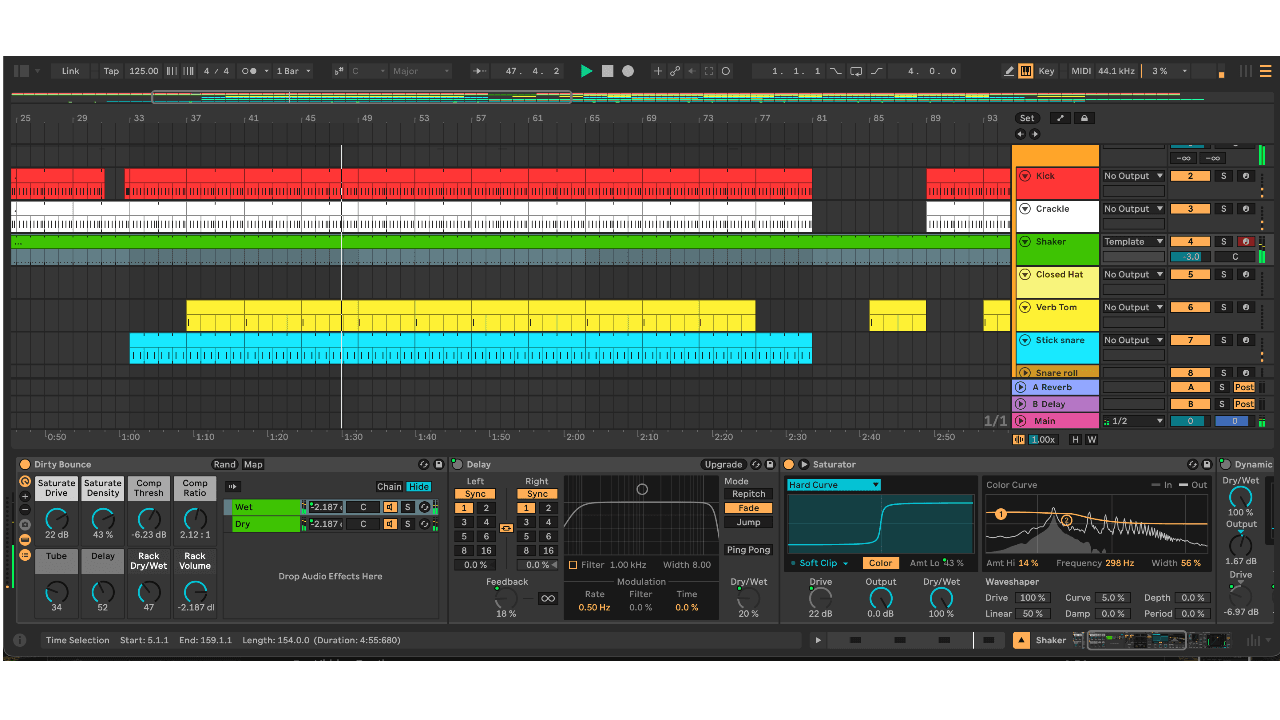Enter Key mapping mode
1280x720 pixels.
click(x=1046, y=71)
